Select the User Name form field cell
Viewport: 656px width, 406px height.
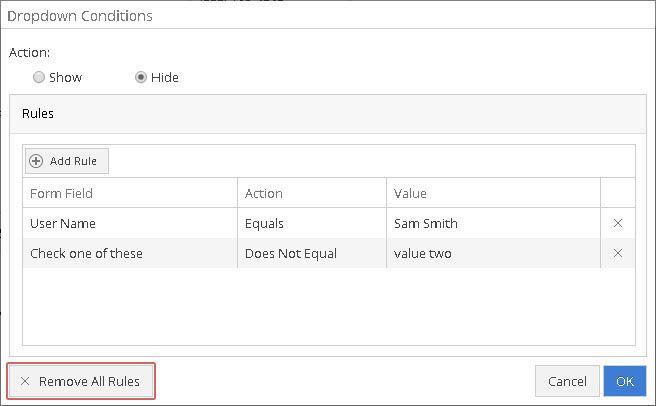point(130,223)
